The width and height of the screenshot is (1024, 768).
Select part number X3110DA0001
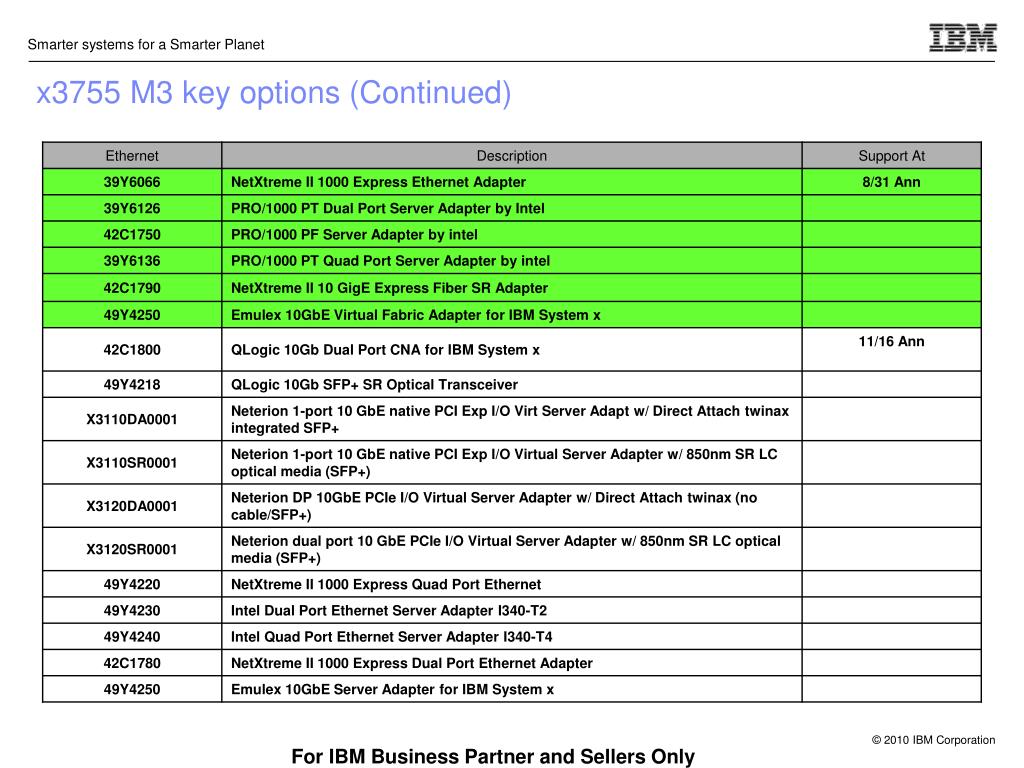tap(132, 419)
